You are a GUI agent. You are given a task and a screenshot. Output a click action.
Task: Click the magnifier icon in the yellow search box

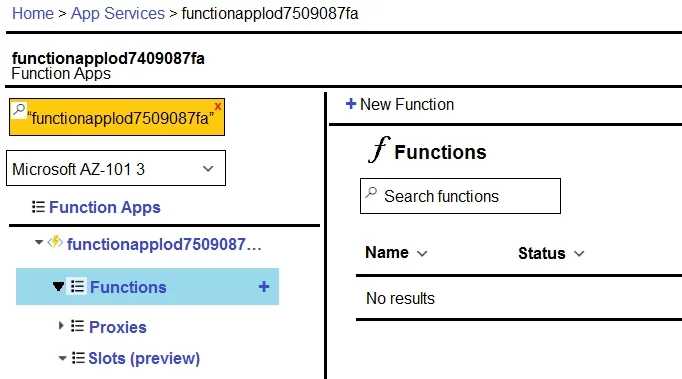[x=19, y=110]
